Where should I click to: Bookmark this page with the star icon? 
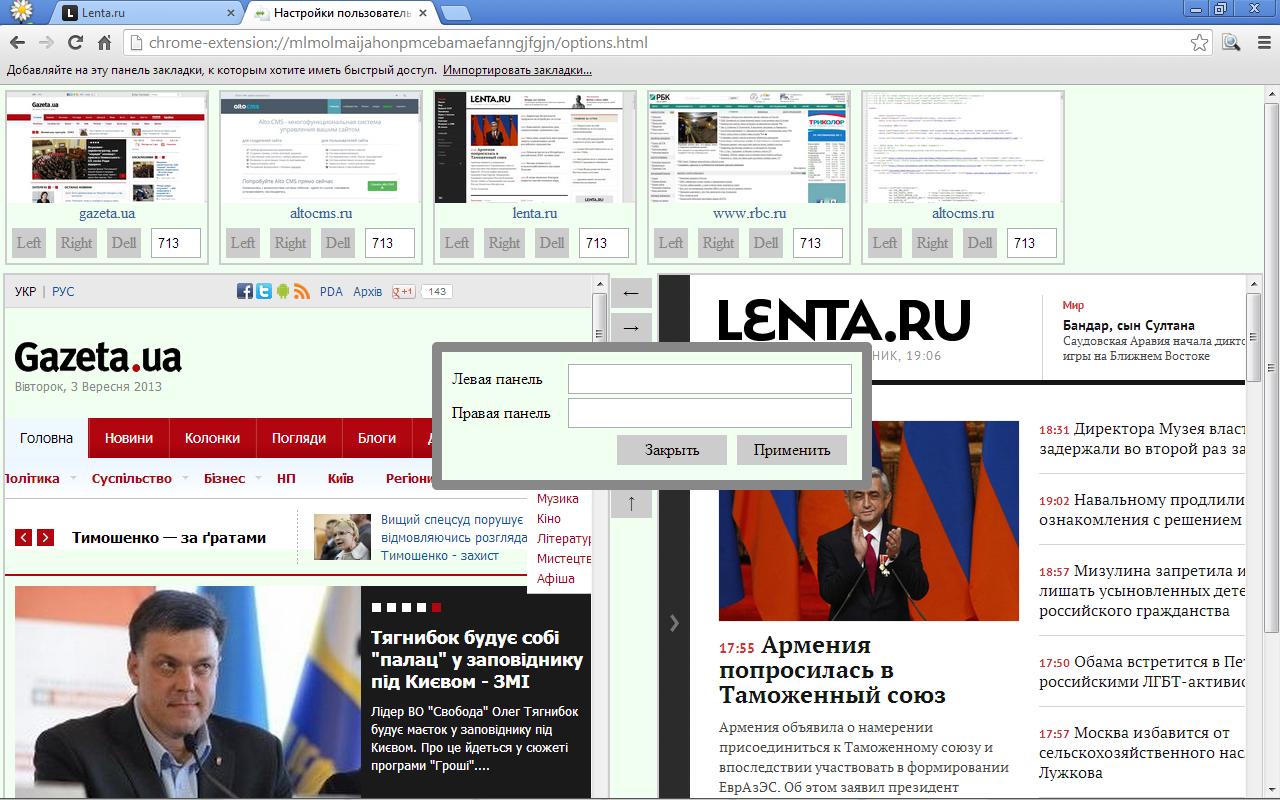1199,43
